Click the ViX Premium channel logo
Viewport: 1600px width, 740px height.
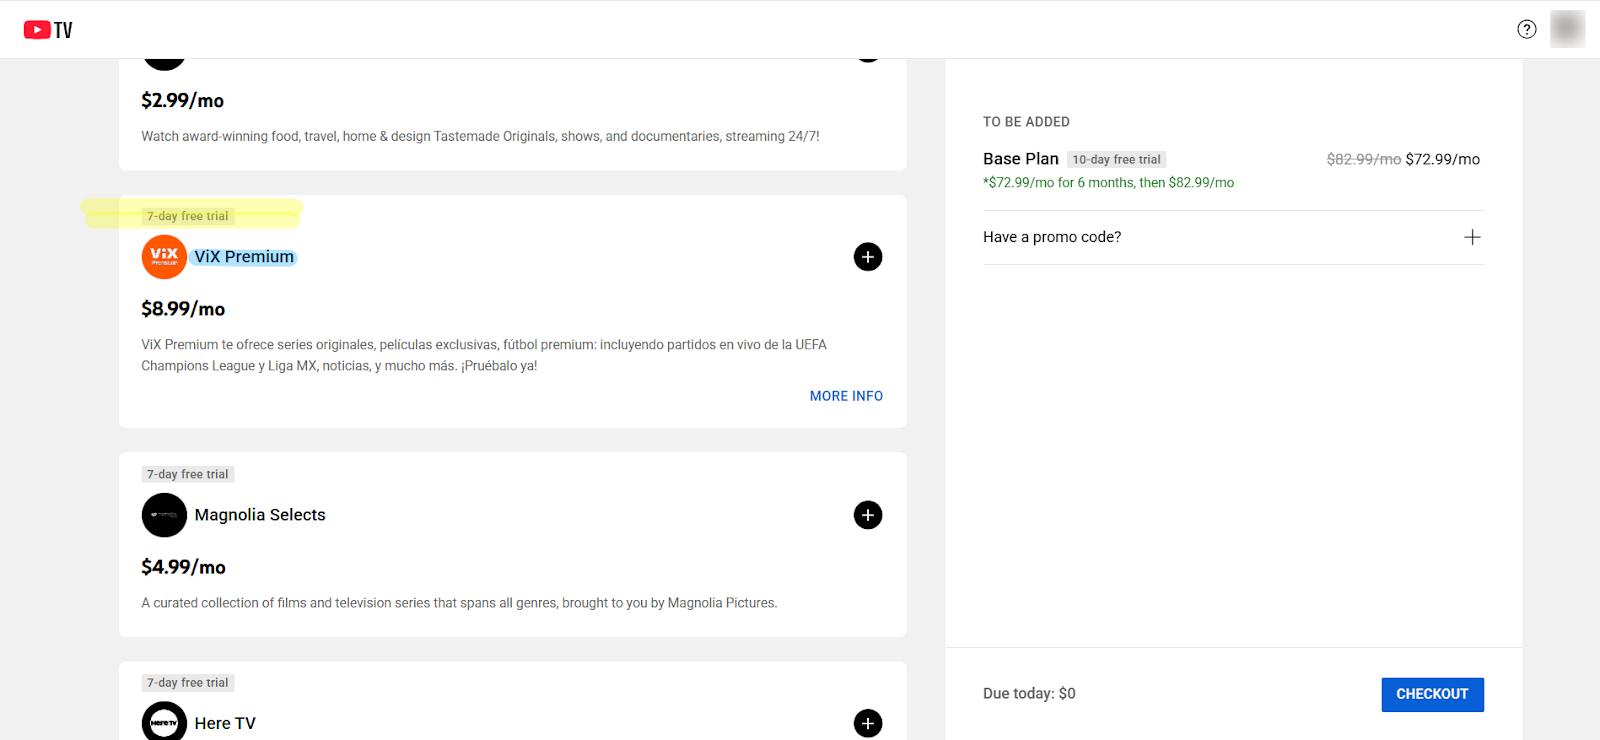coord(164,257)
